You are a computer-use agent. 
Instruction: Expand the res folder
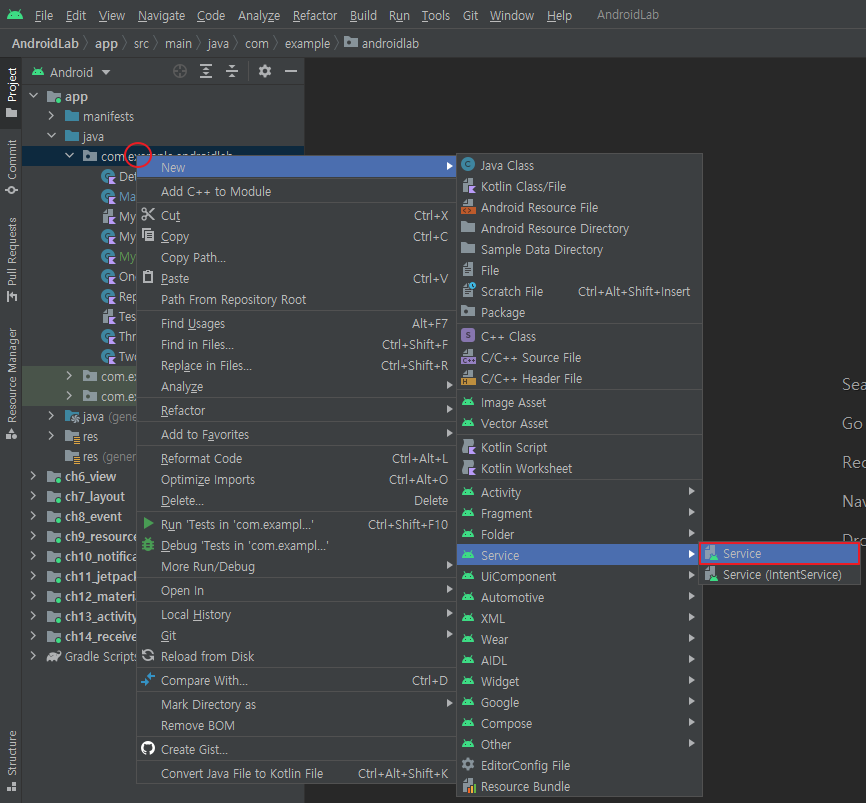(x=51, y=436)
